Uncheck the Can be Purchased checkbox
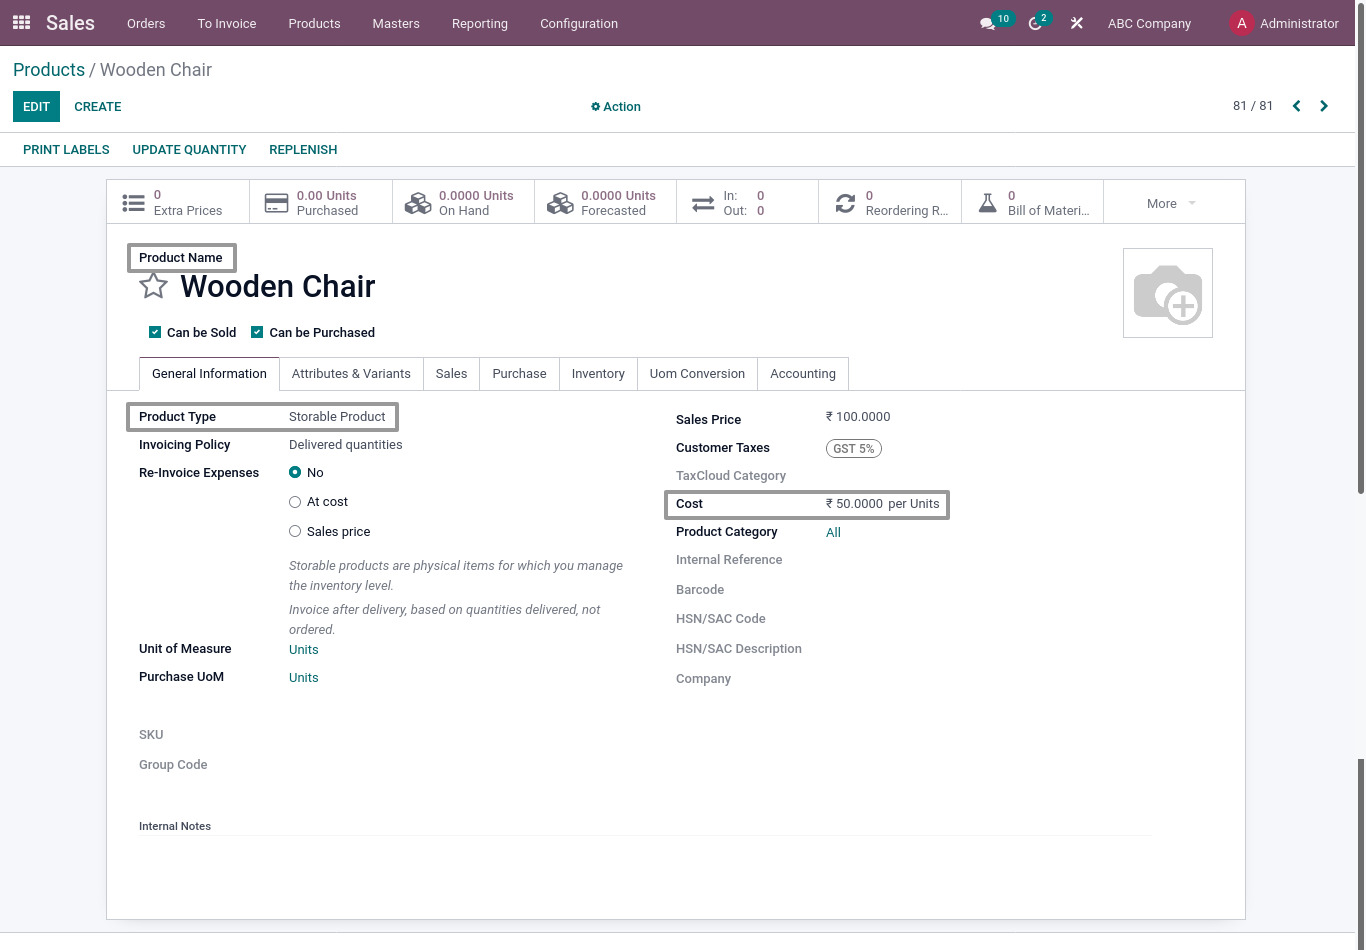This screenshot has height=950, width=1366. pyautogui.click(x=257, y=332)
